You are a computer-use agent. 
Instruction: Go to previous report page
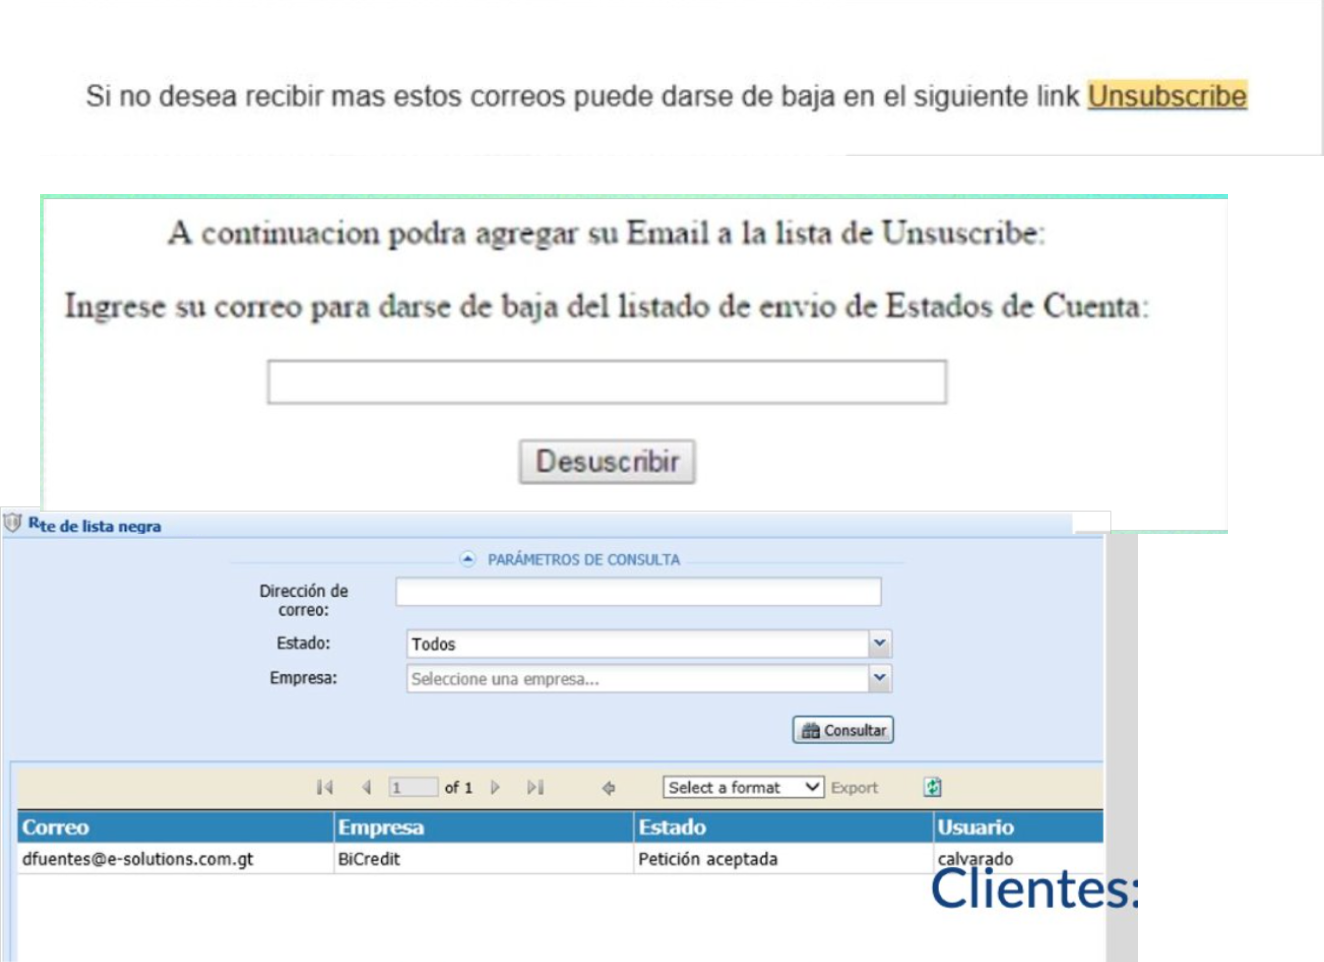click(366, 788)
